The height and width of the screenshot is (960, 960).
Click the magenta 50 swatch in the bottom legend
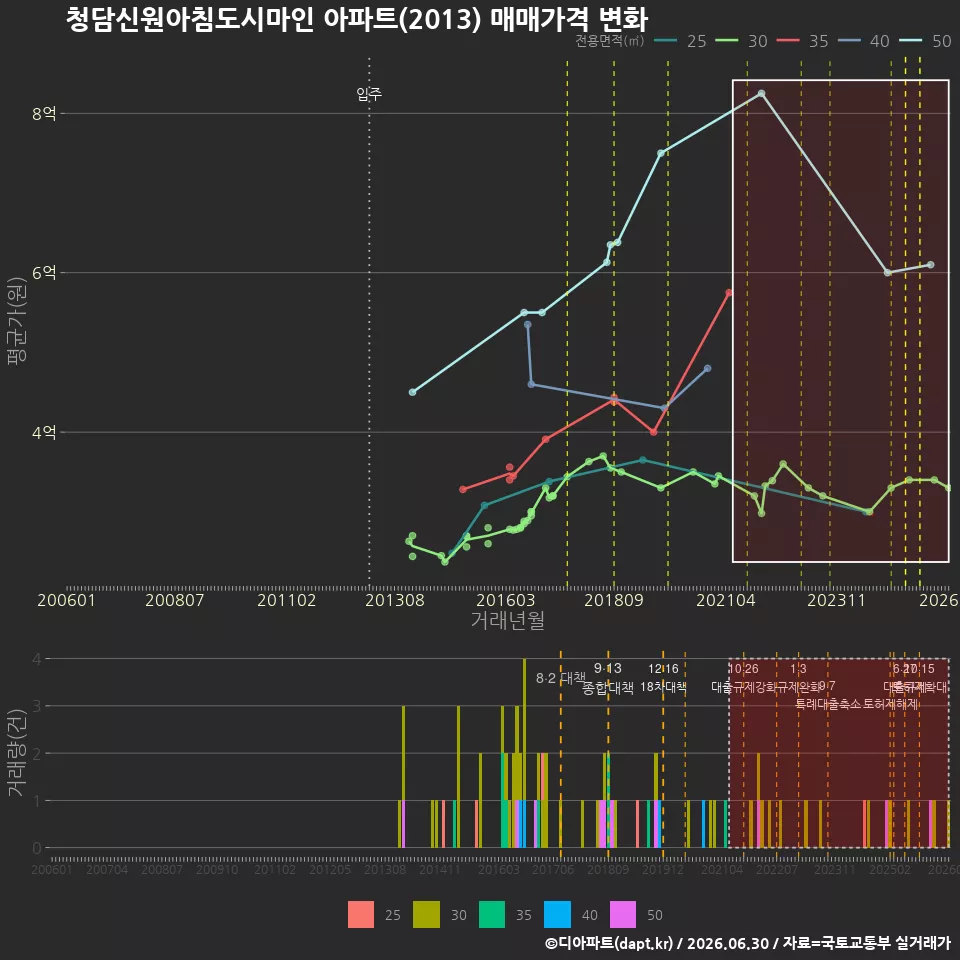tap(623, 915)
